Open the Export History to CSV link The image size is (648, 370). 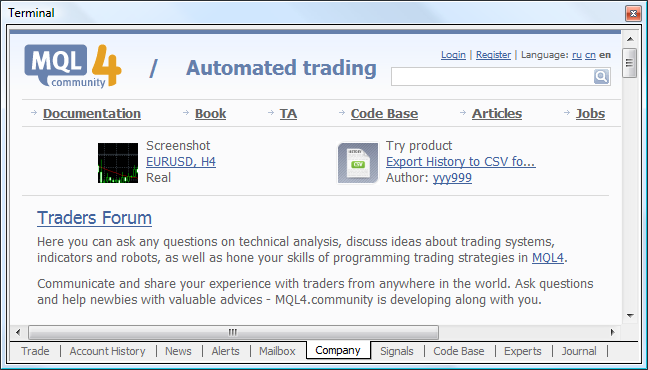click(460, 162)
